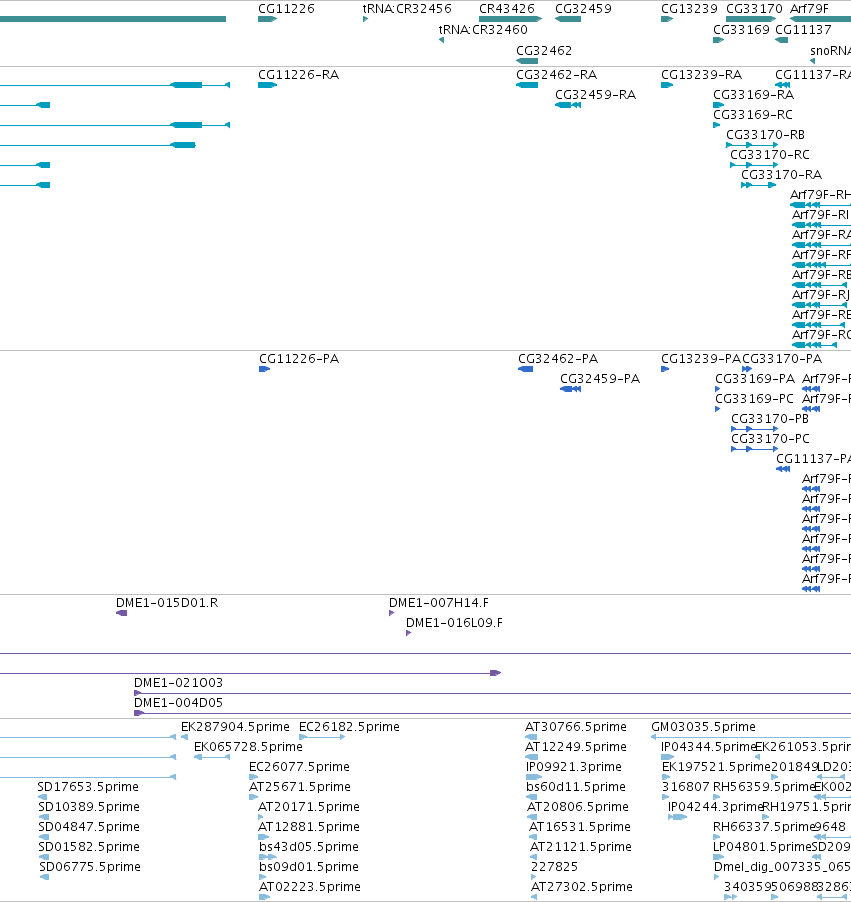This screenshot has height=902, width=851.
Task: Click the AT25671.5prime EST label
Action: point(299,786)
